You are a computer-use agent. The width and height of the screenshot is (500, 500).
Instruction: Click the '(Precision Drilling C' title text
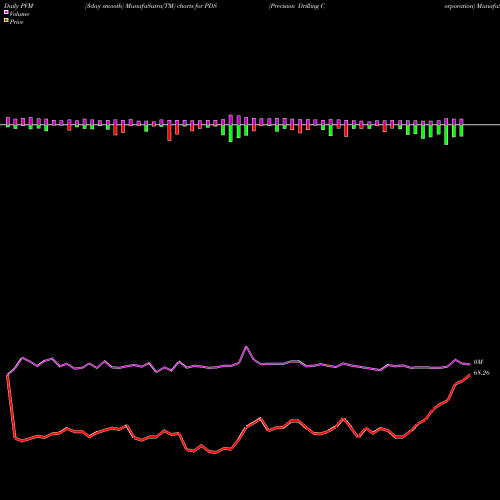(x=297, y=6)
